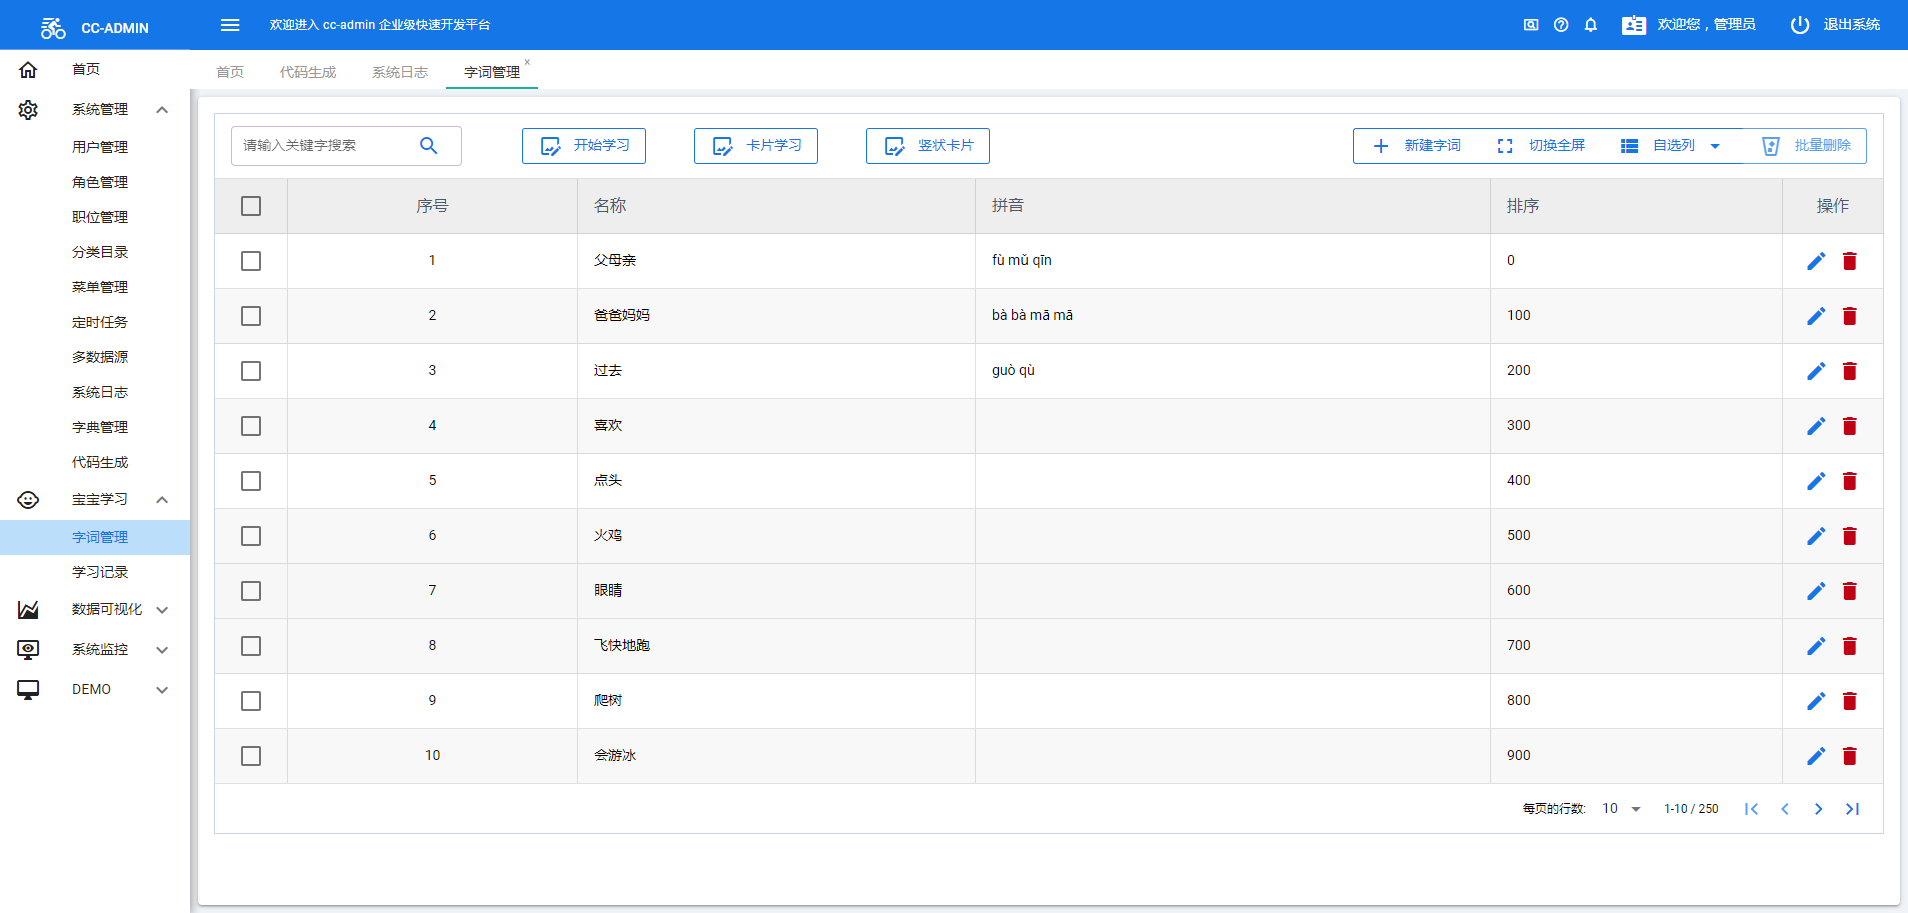1908x913 pixels.
Task: Expand the 数据可视化 sidebar group
Action: pos(95,610)
